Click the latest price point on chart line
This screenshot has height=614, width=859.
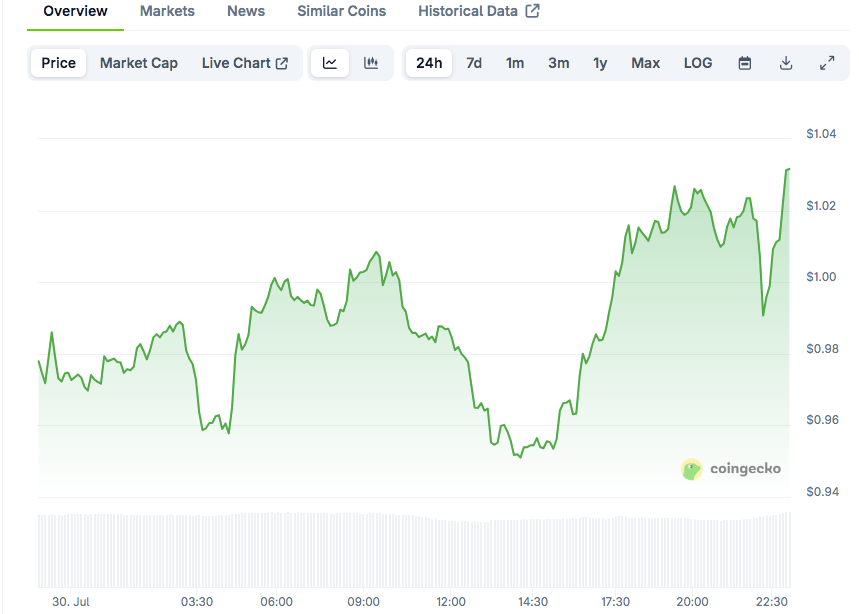(x=789, y=169)
